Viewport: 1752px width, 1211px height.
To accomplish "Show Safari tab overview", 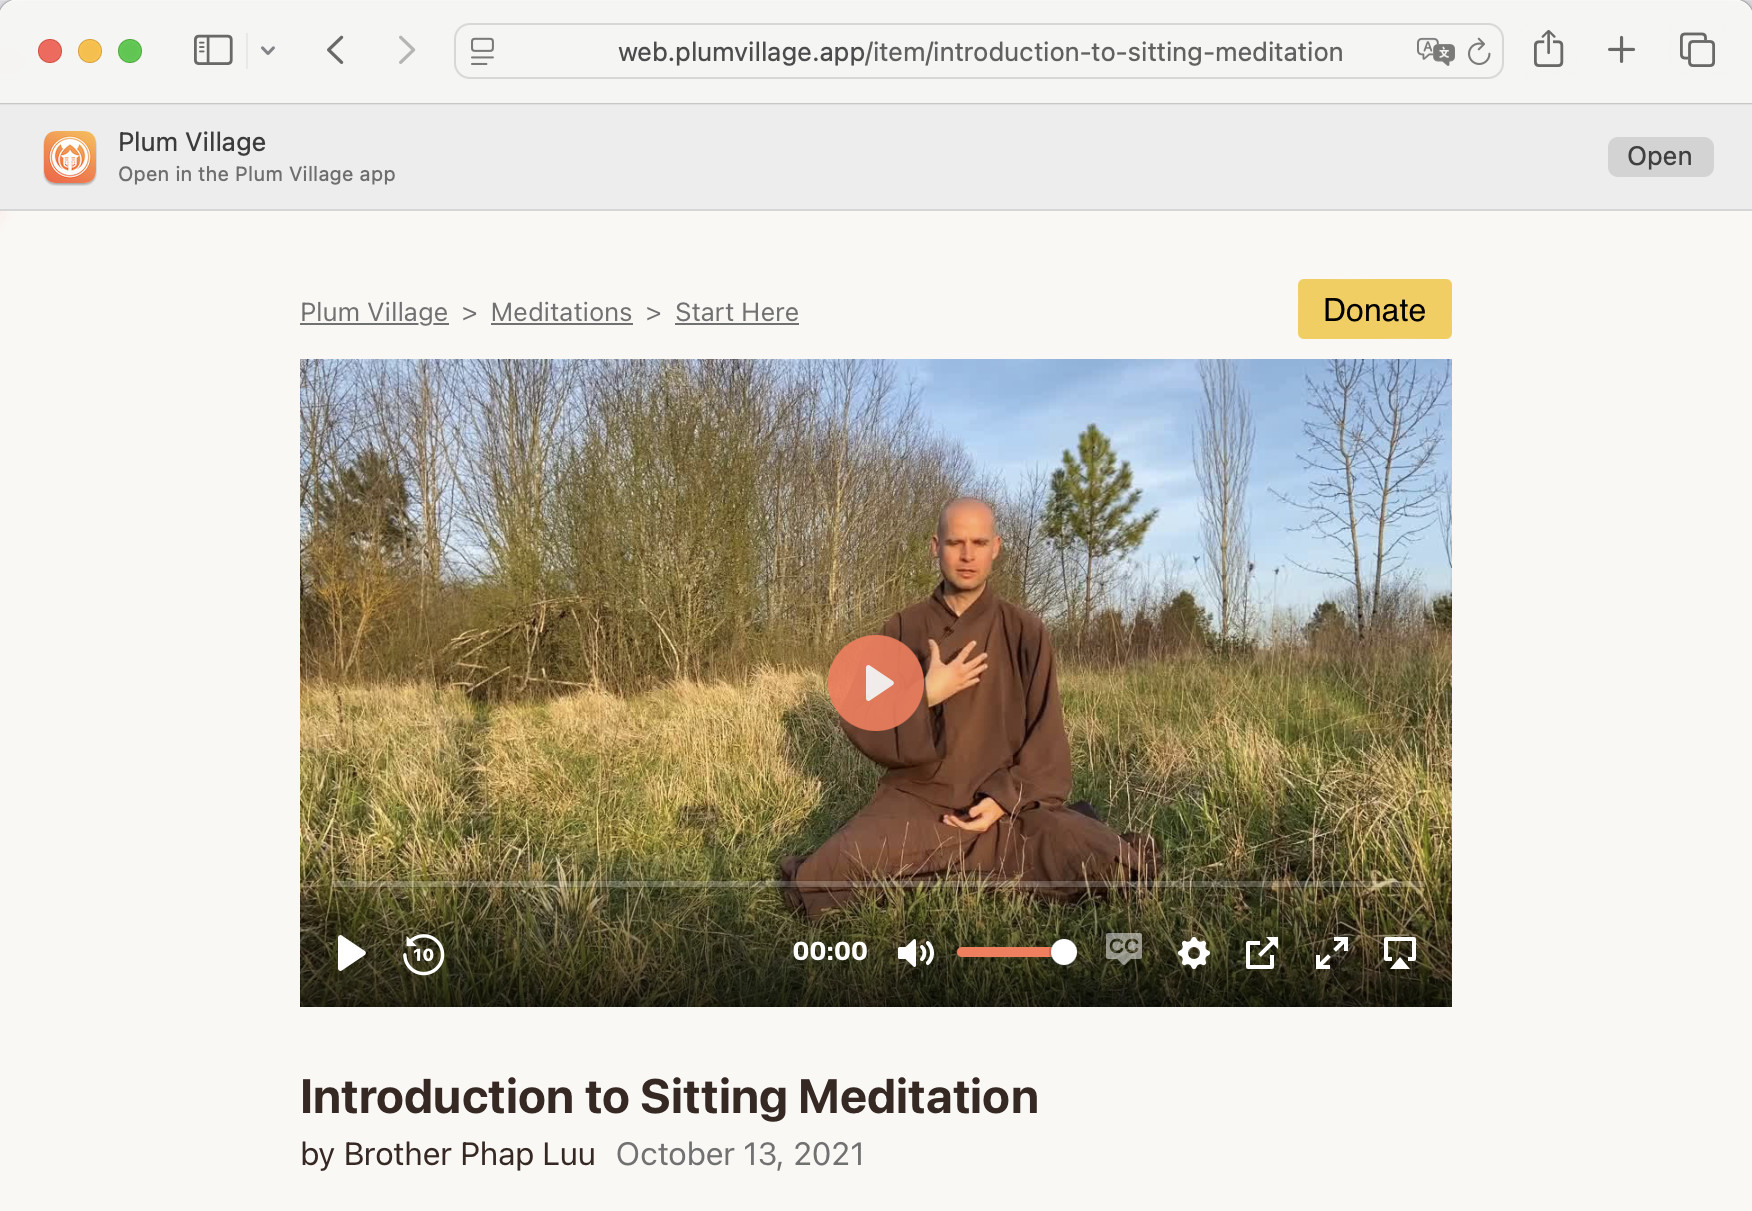I will coord(1697,50).
